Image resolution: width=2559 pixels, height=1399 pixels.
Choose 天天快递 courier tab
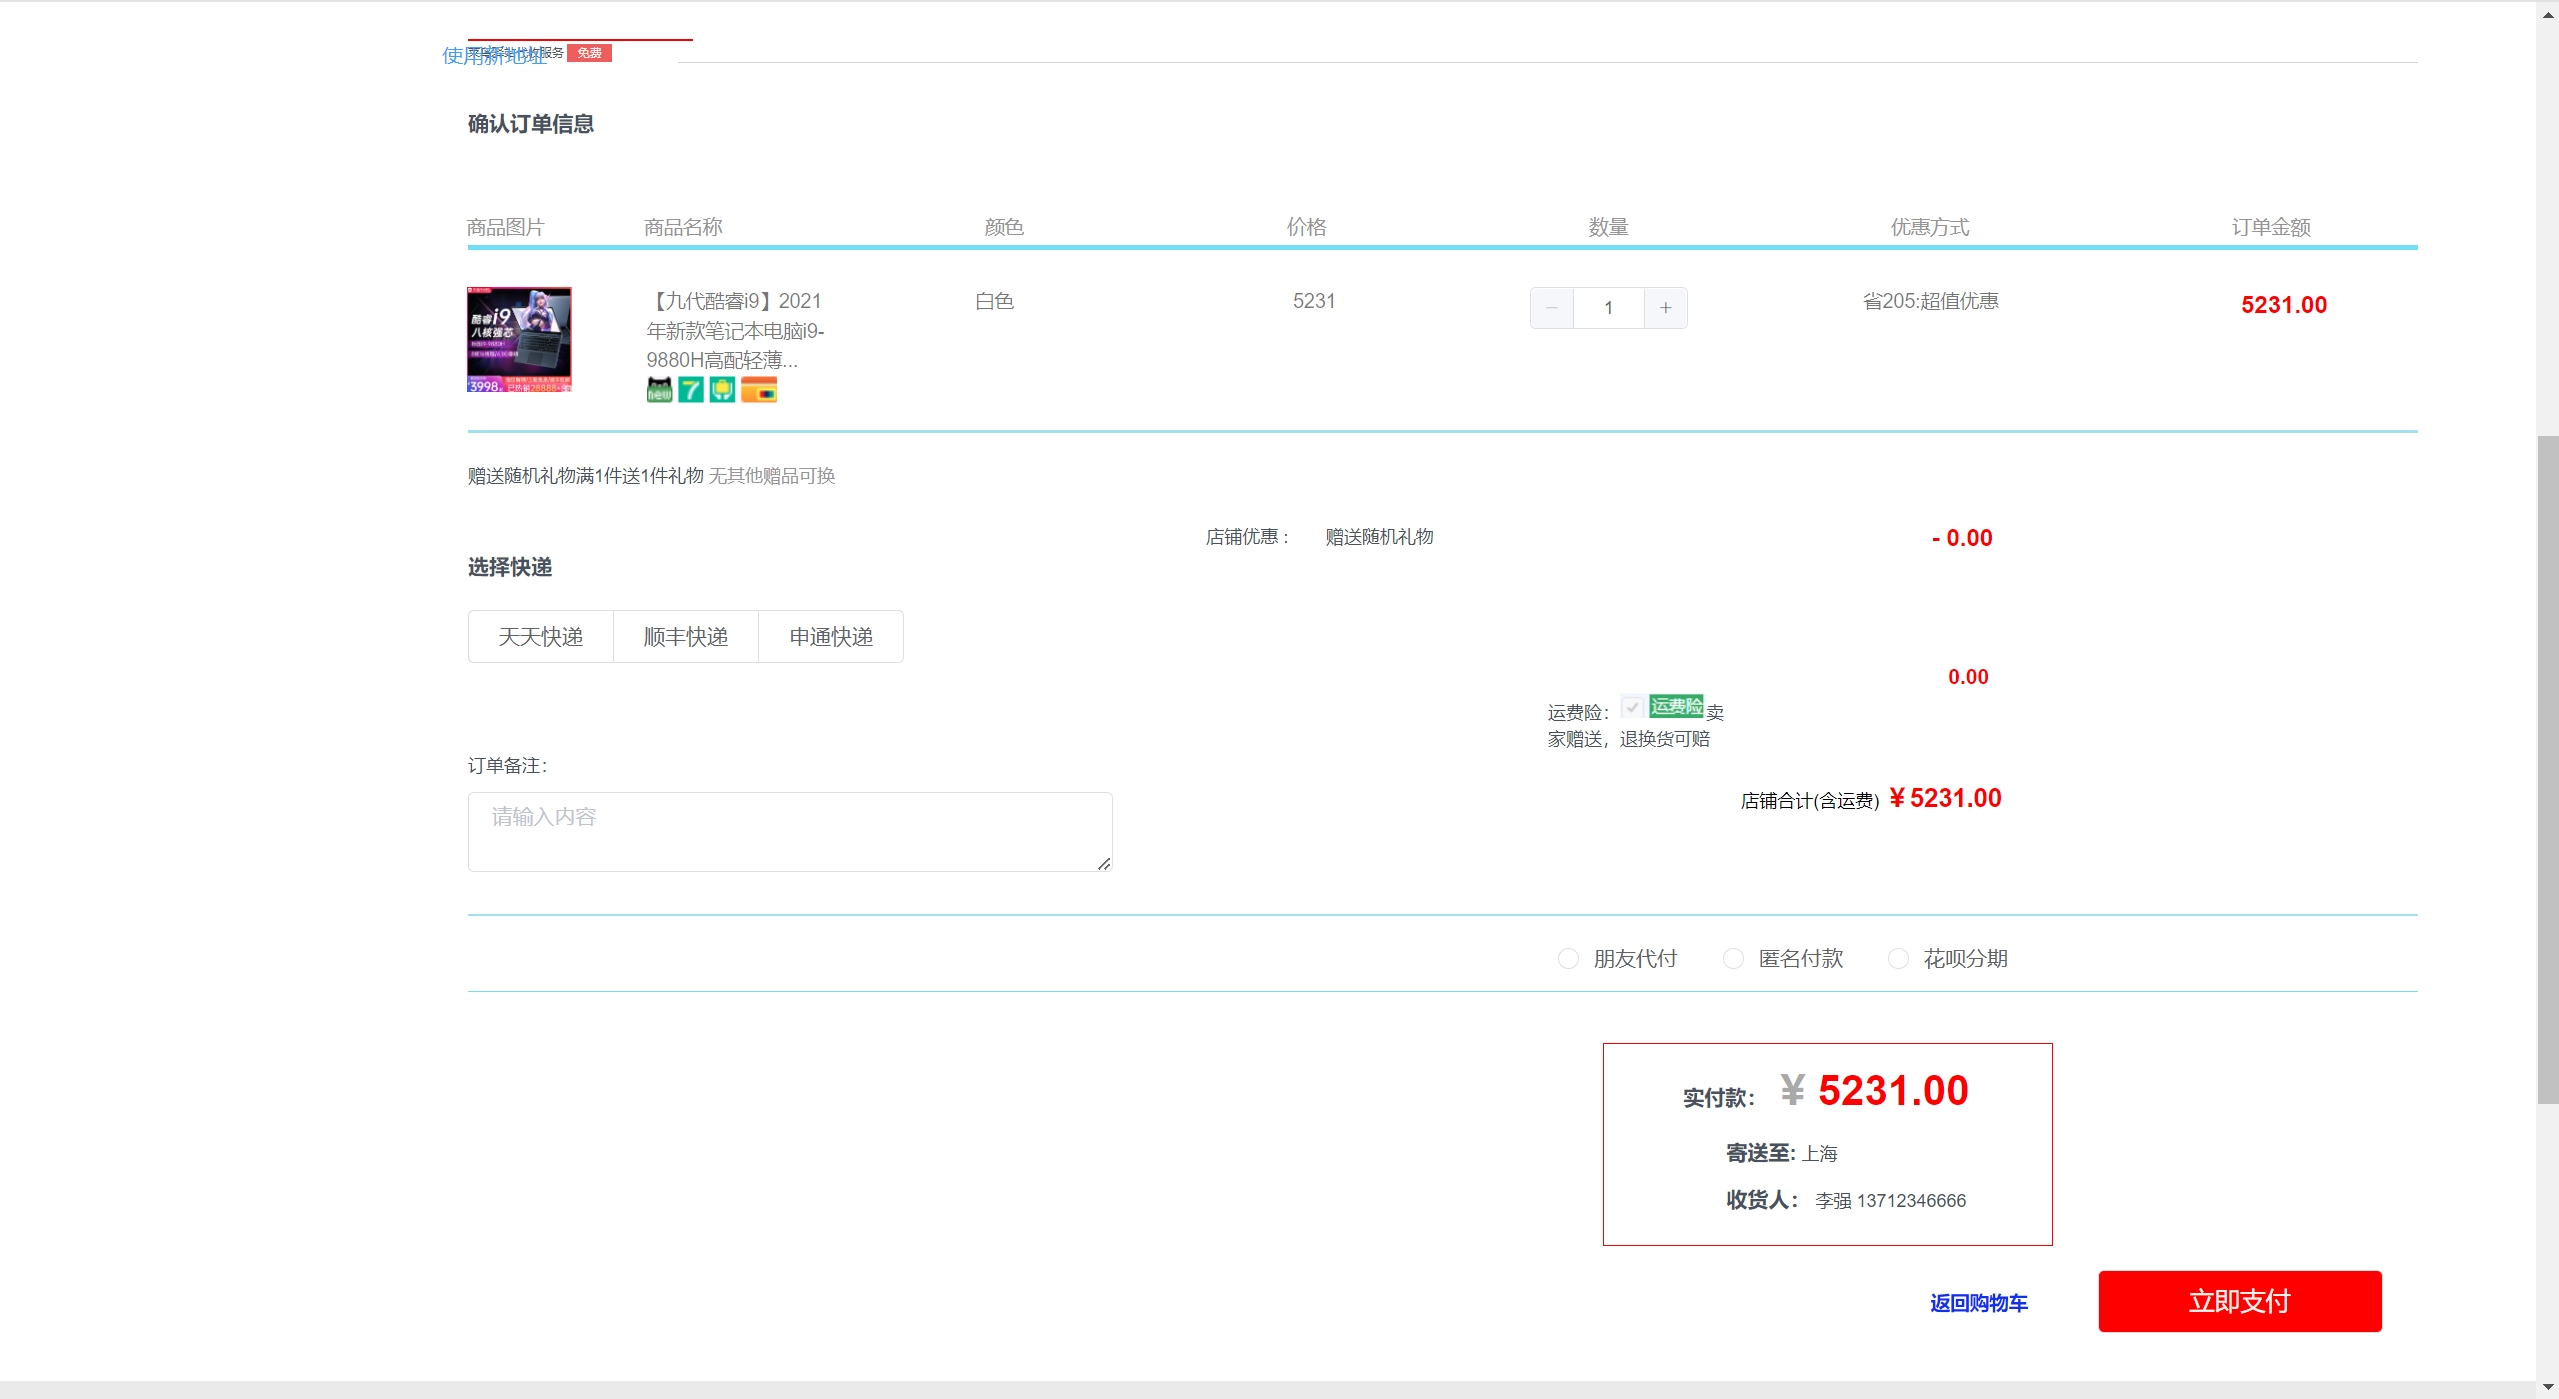[541, 637]
